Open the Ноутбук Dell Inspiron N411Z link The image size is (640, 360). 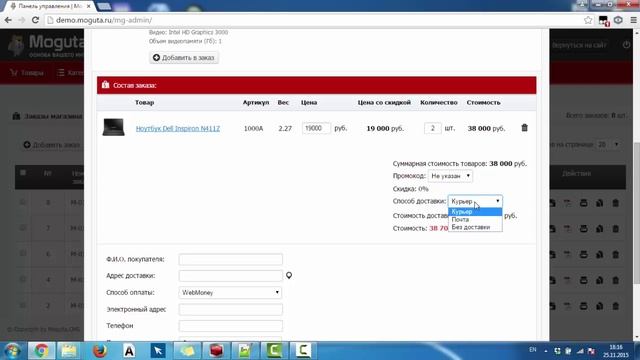[178, 128]
